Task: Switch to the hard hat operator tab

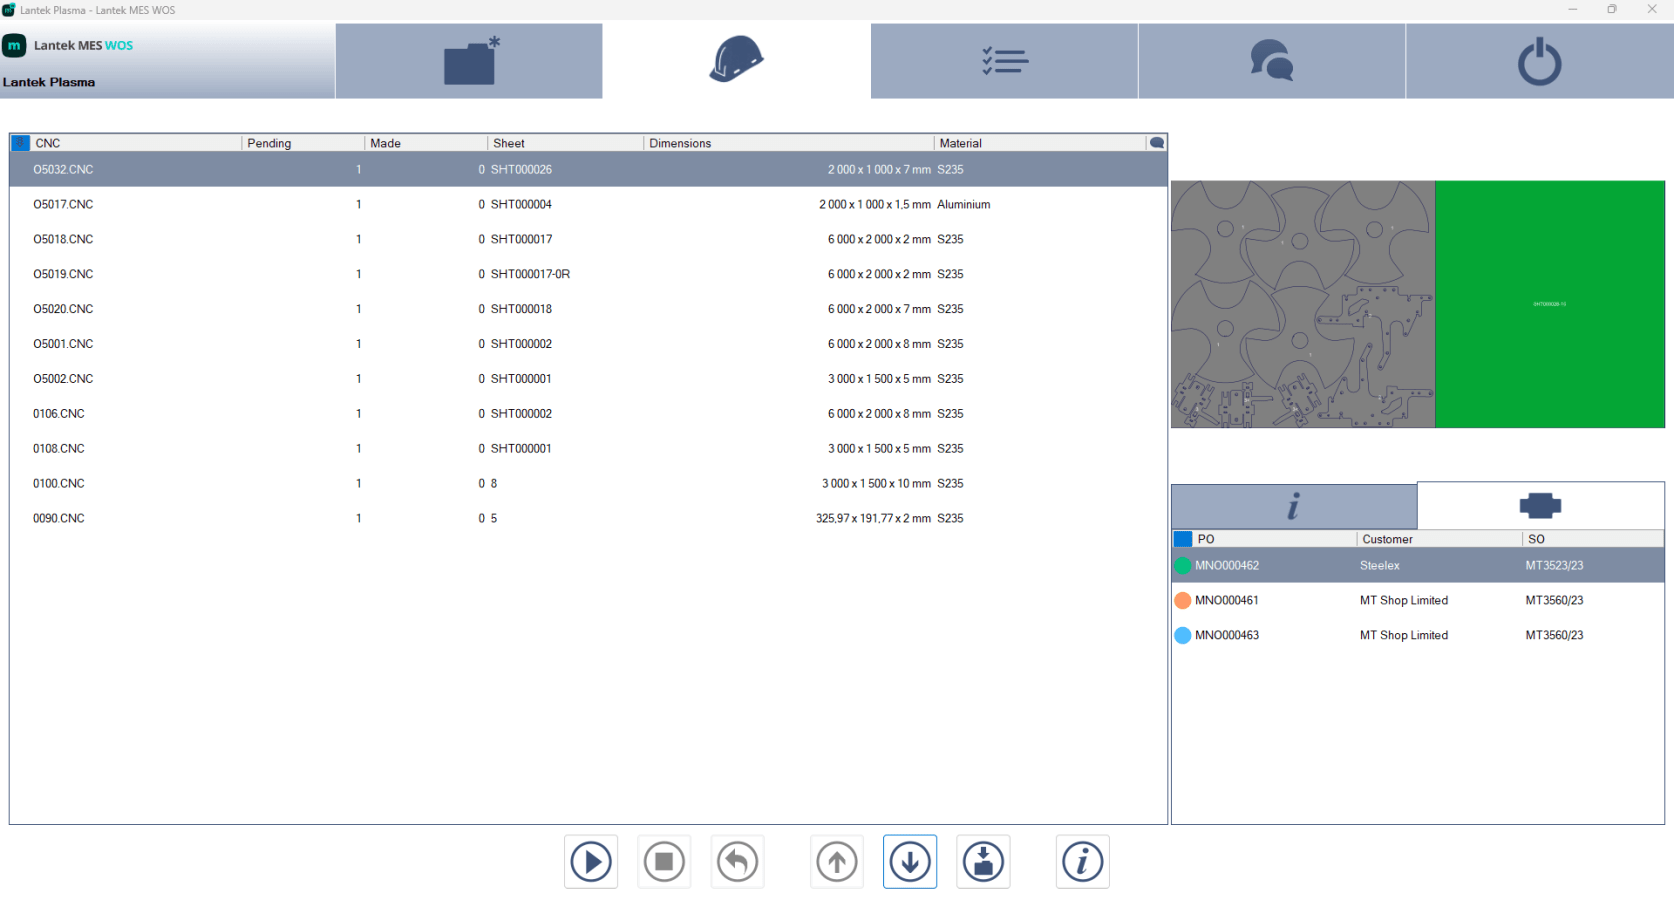Action: tap(736, 61)
